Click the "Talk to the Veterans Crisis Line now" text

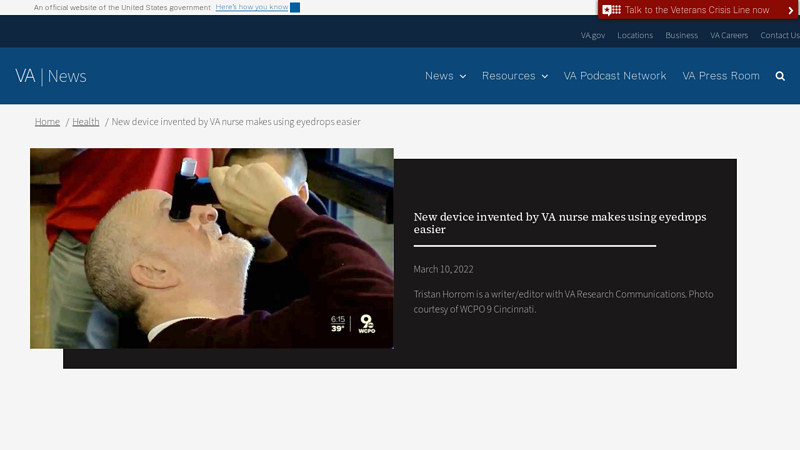click(697, 10)
